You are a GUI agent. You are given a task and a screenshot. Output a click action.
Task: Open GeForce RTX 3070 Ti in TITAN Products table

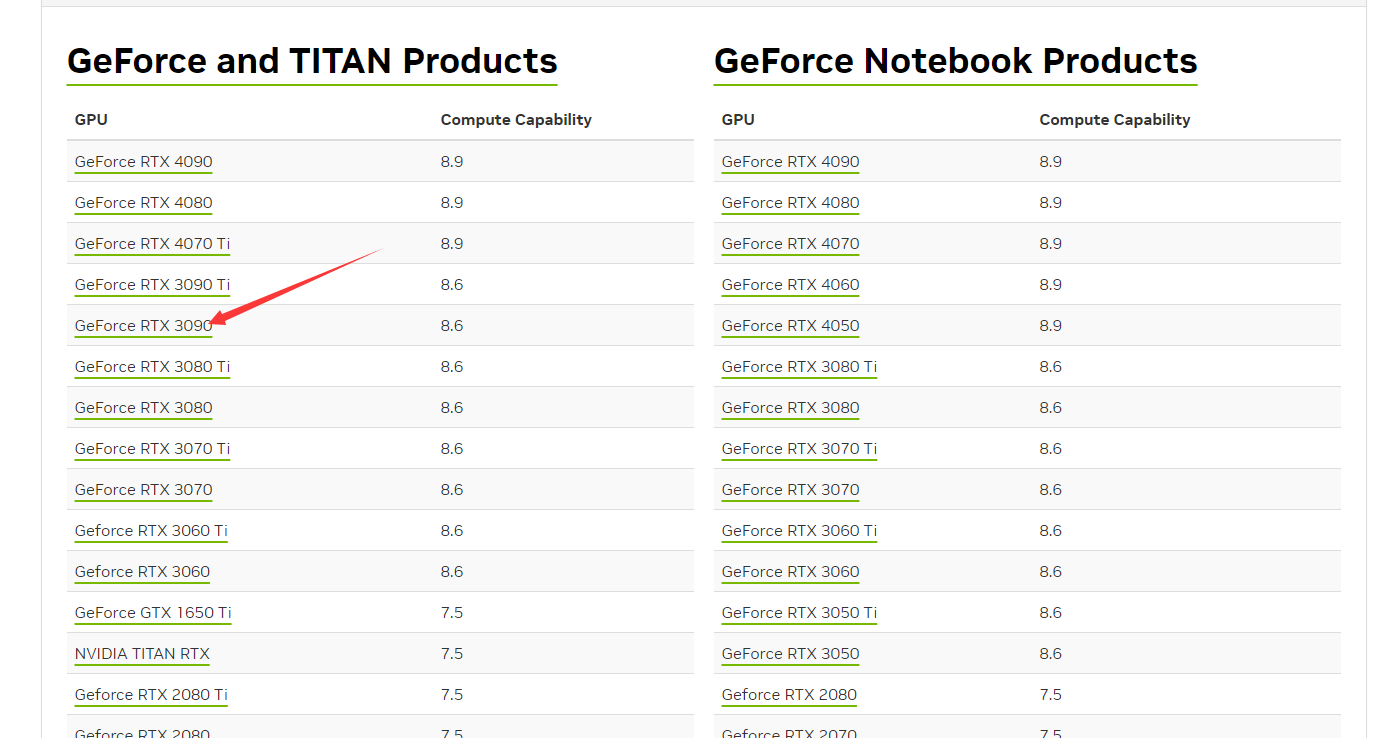click(x=152, y=449)
